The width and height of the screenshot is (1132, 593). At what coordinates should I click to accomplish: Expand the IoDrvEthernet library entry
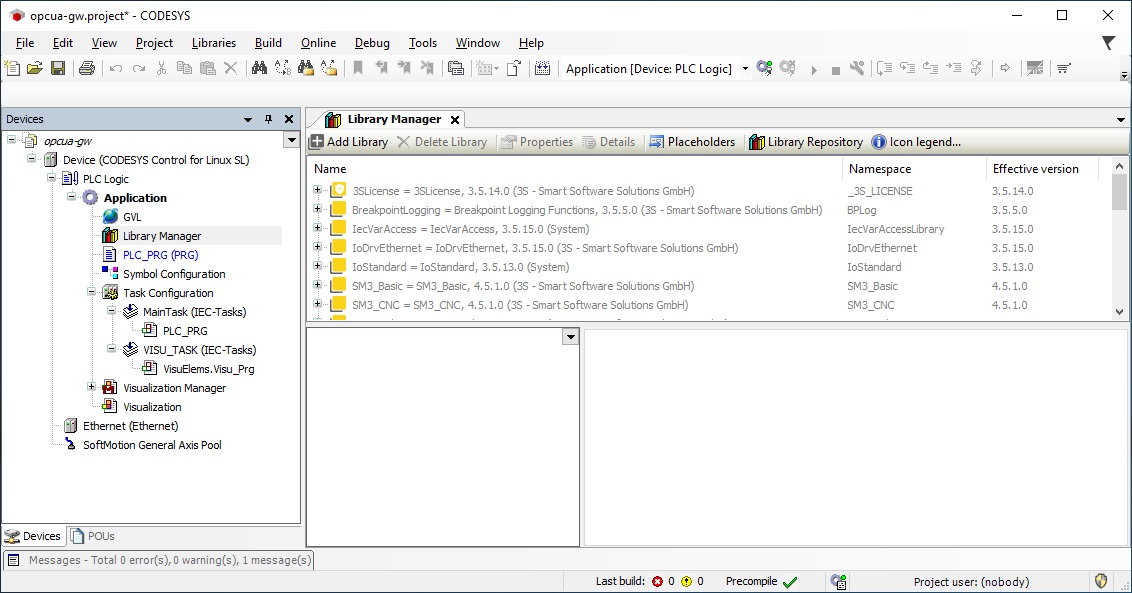317,247
